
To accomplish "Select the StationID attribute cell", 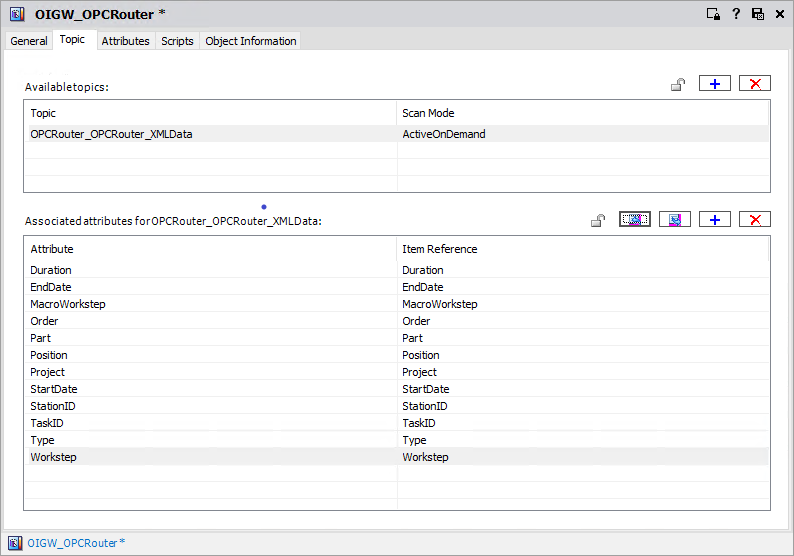I will point(211,406).
